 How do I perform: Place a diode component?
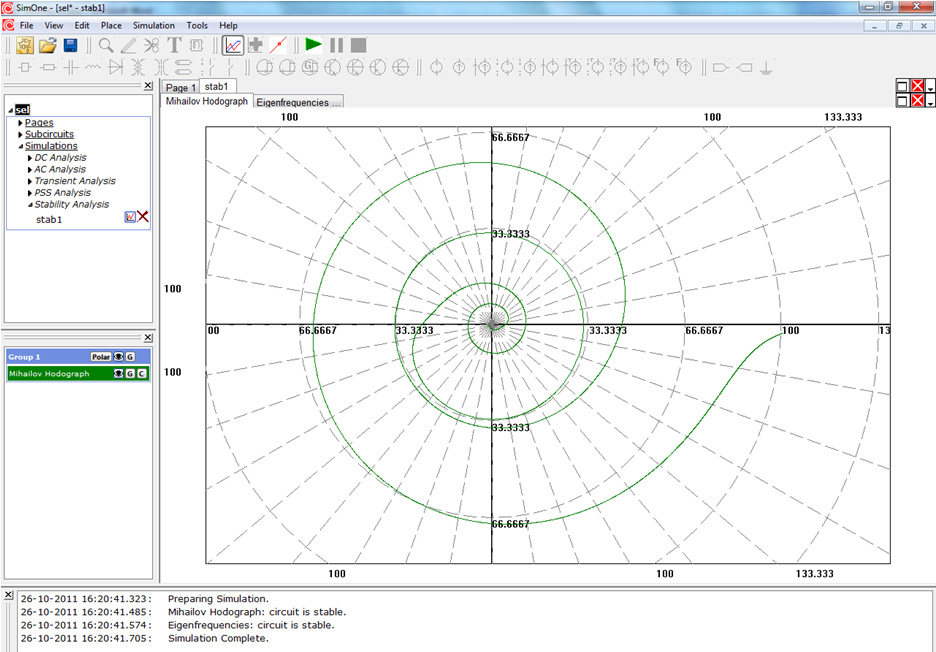tap(116, 67)
